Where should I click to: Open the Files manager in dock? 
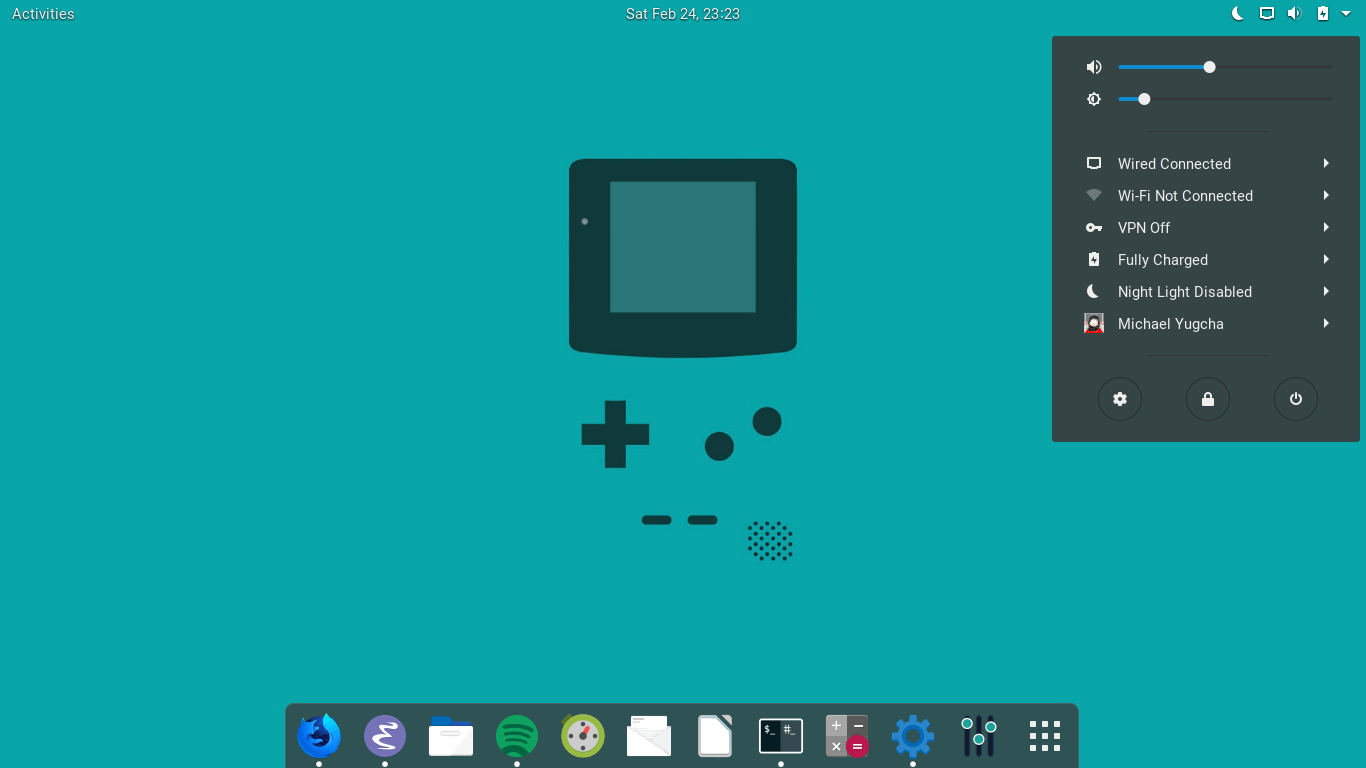point(451,736)
